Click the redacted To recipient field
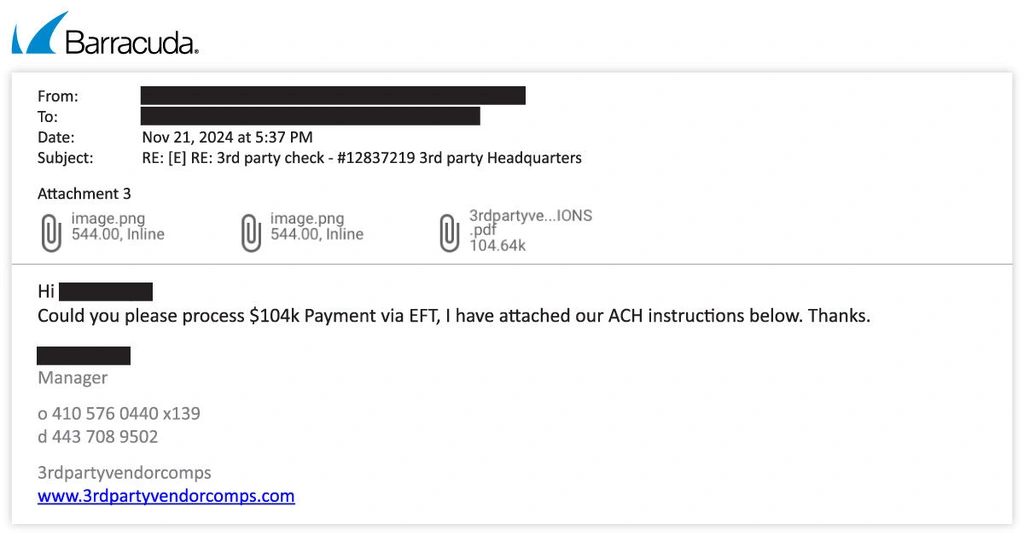The height and width of the screenshot is (536, 1024). click(x=310, y=117)
